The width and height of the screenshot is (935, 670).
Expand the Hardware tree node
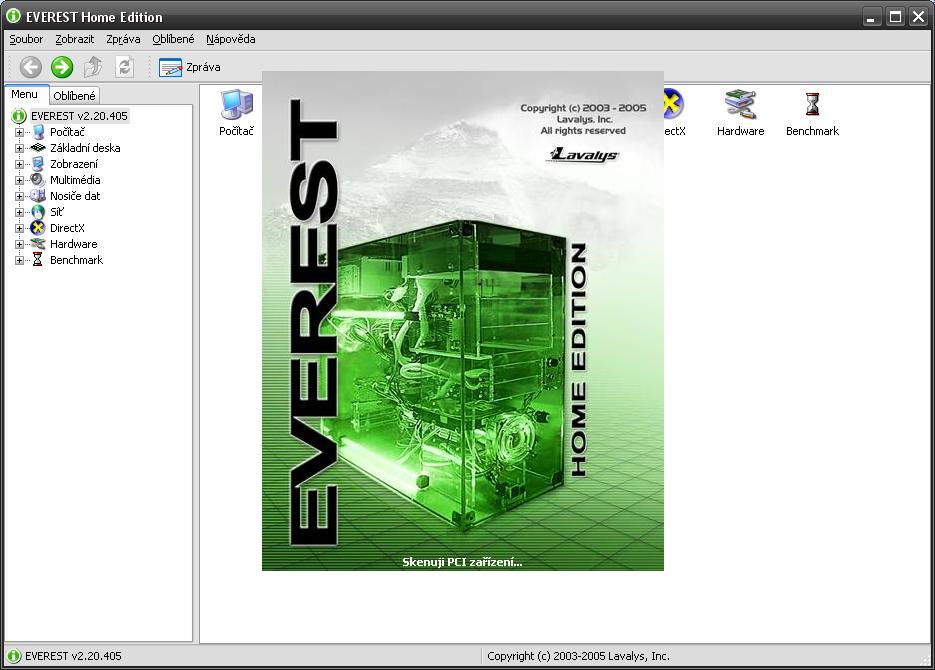tap(19, 244)
